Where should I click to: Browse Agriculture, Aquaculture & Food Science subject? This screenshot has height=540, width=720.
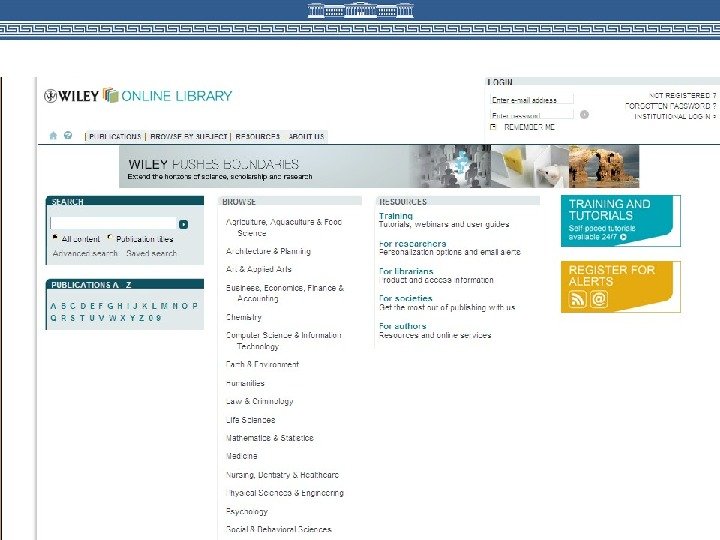284,227
